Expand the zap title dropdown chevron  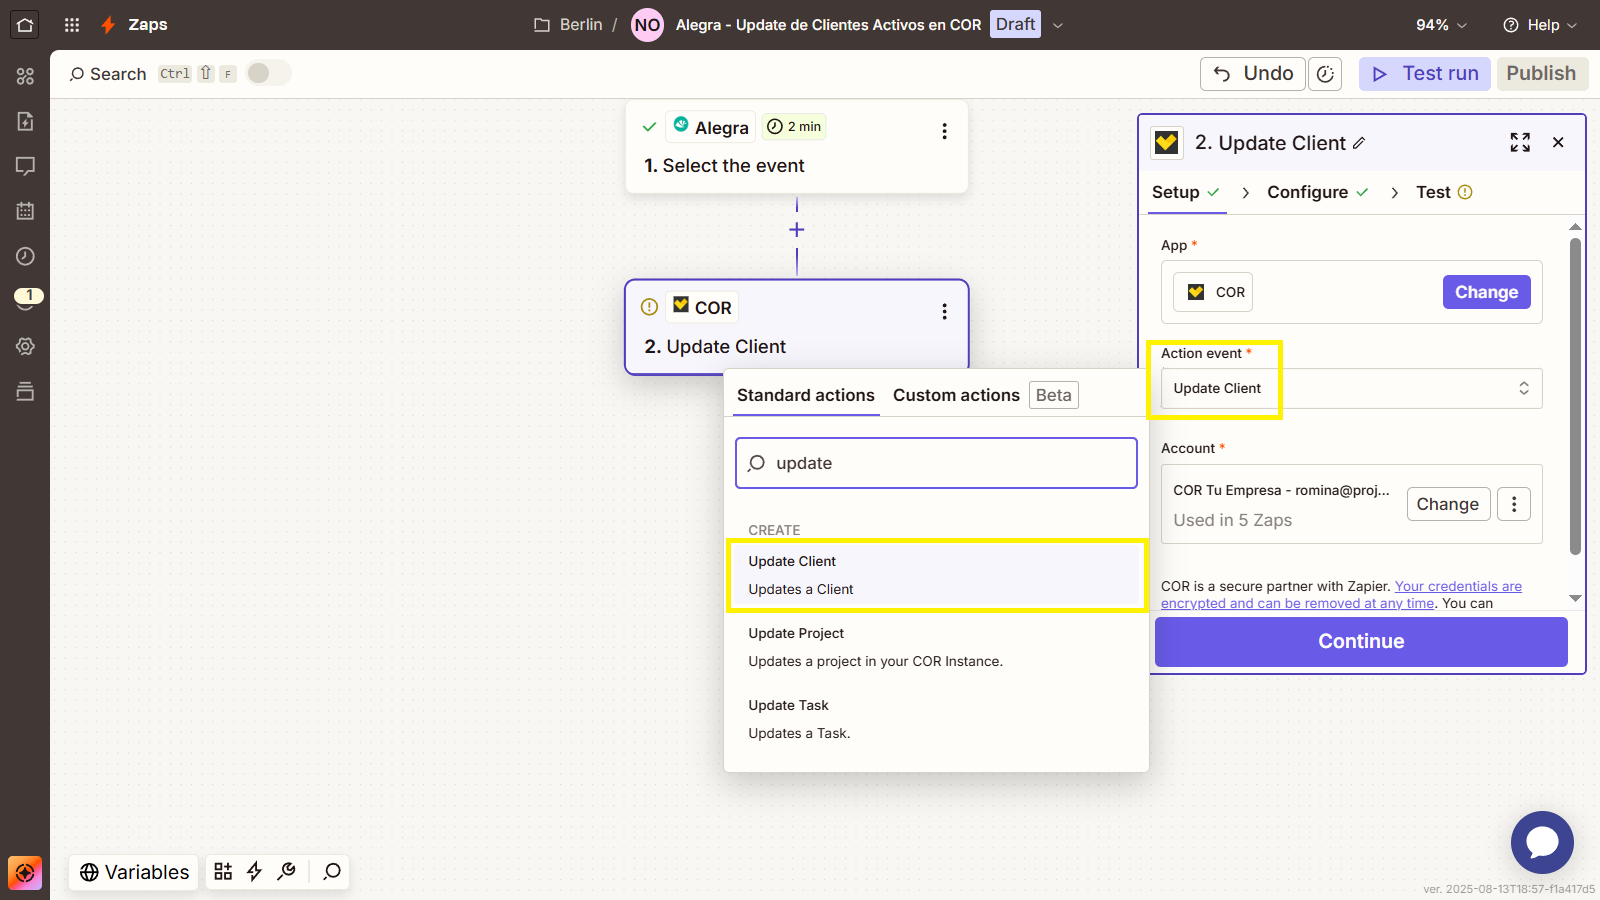point(1058,25)
